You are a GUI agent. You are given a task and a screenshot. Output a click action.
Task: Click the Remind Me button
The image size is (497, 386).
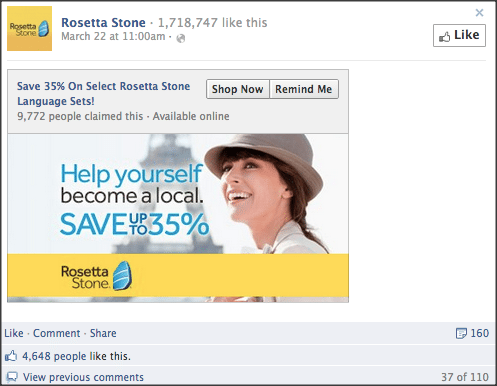pos(304,89)
